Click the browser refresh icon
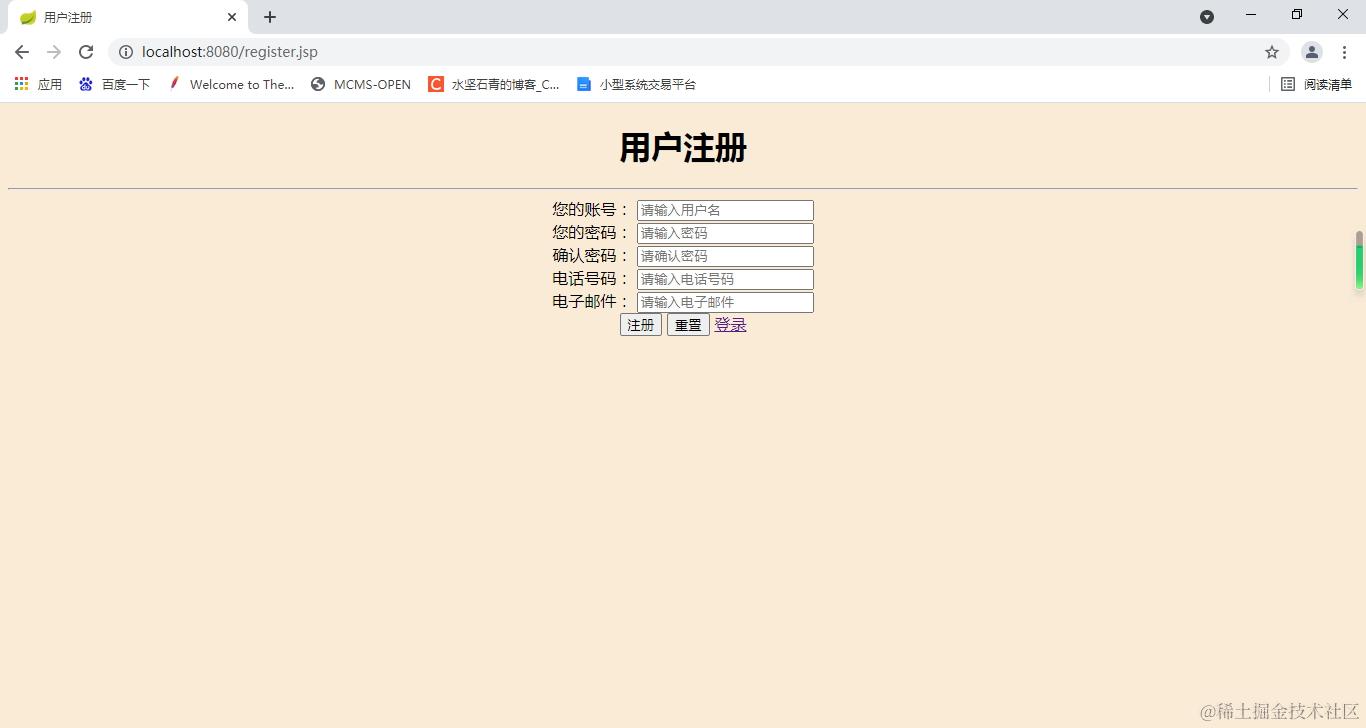 point(86,51)
